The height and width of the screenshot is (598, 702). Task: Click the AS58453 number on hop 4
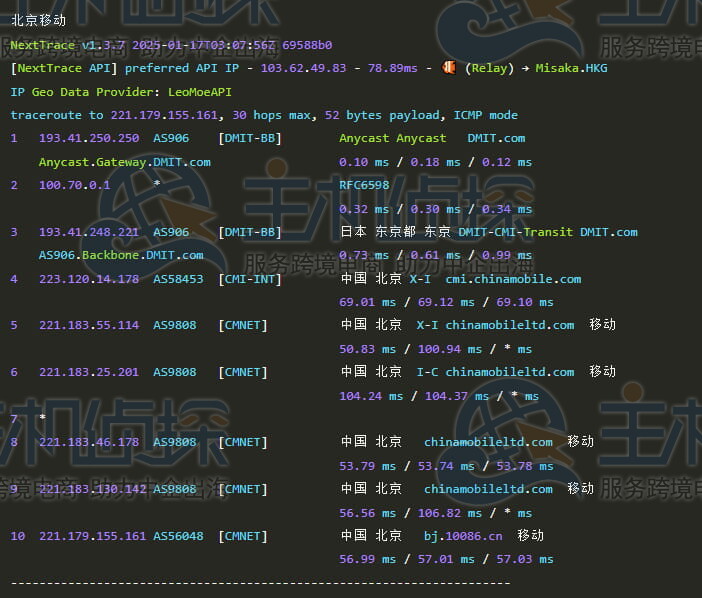178,279
